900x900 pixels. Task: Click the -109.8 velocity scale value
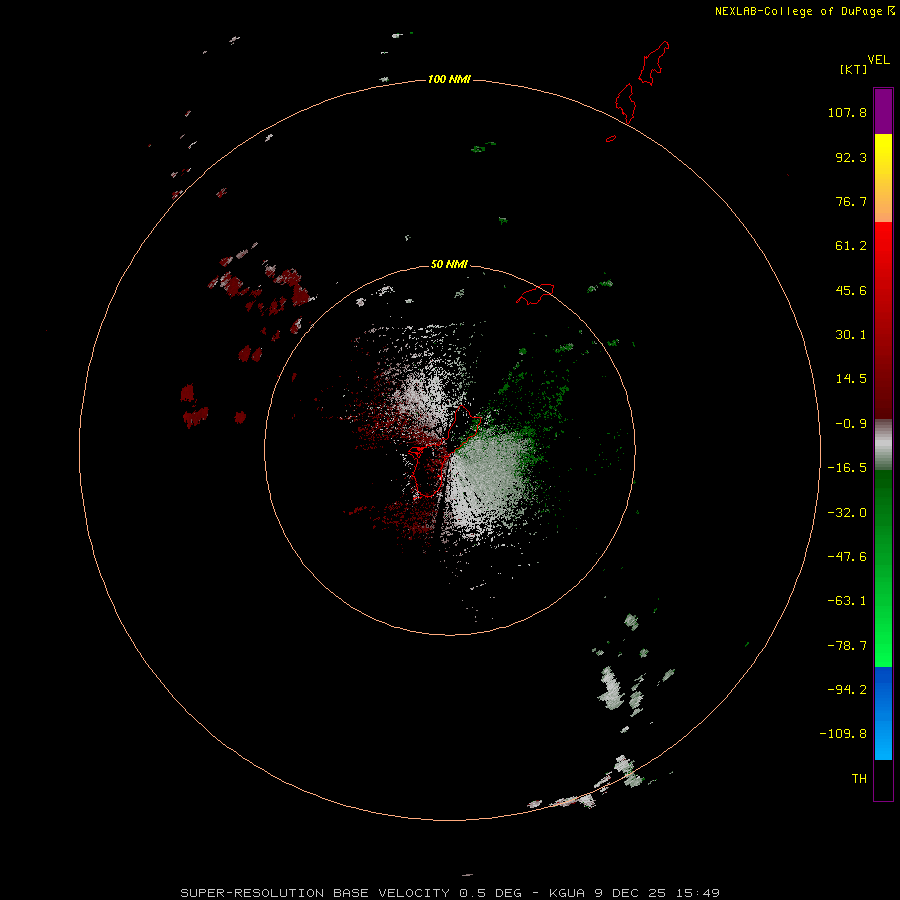coord(843,734)
